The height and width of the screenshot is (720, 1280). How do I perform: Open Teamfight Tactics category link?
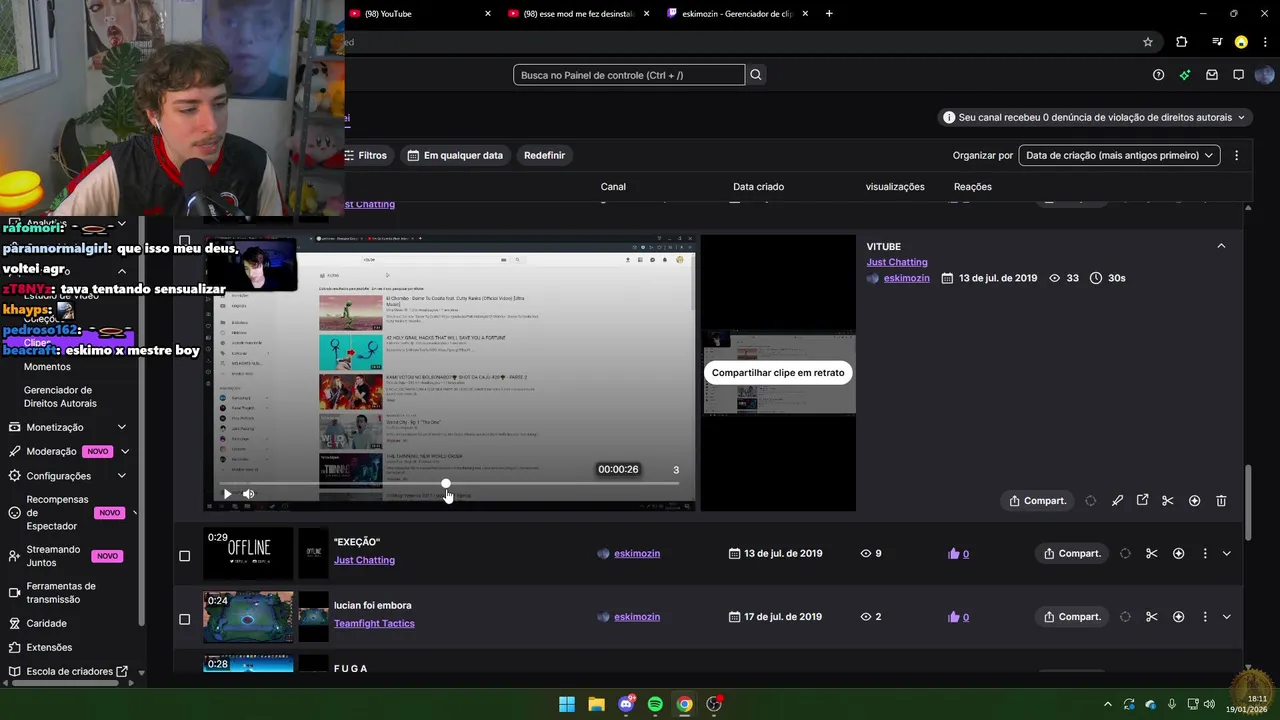click(374, 624)
